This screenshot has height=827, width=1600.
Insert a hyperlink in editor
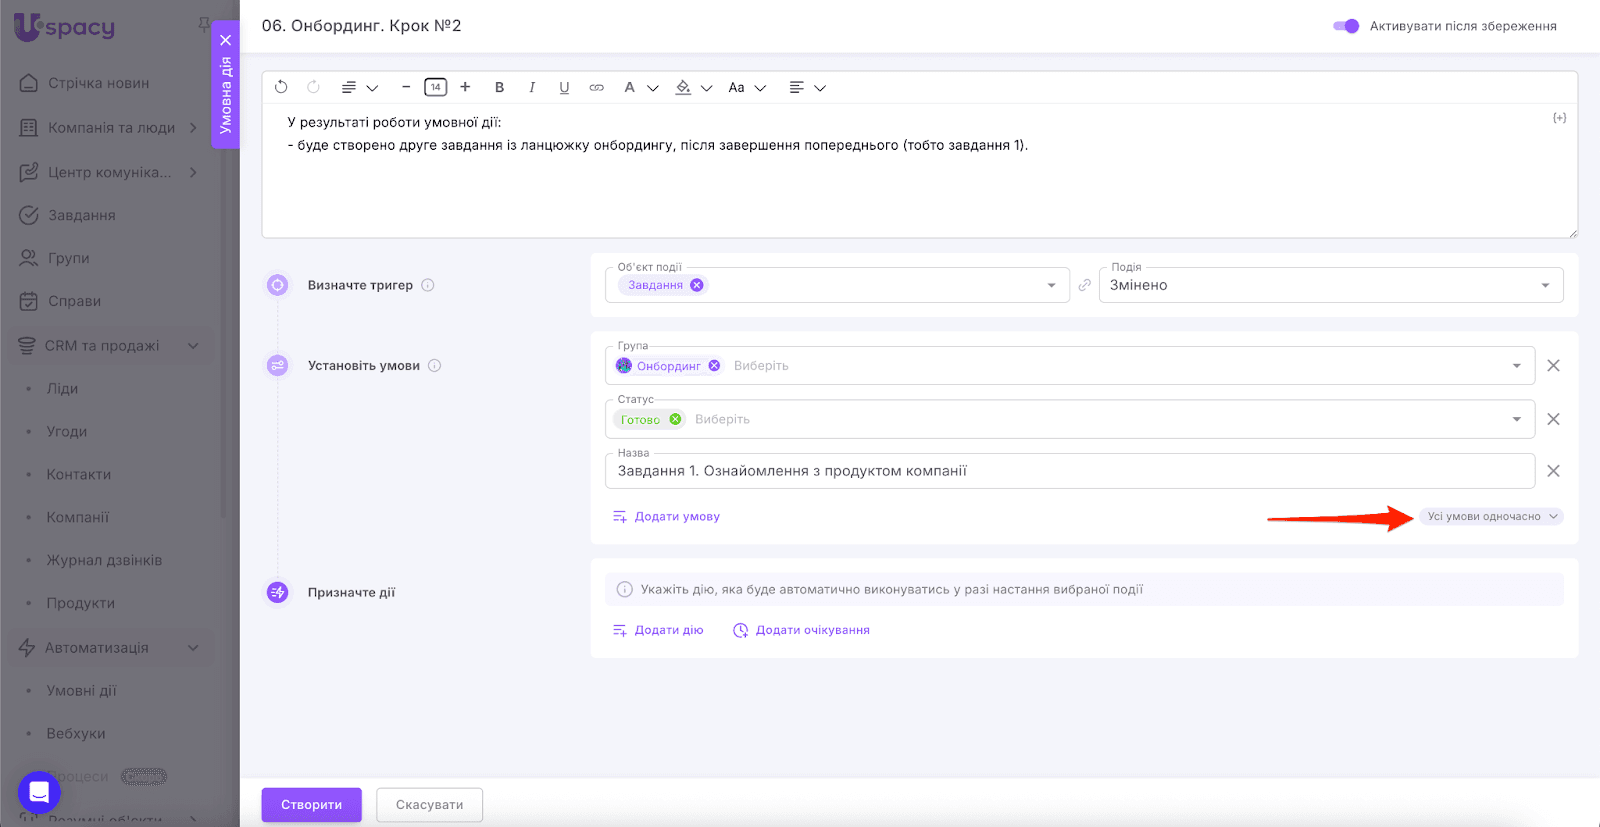pos(596,87)
